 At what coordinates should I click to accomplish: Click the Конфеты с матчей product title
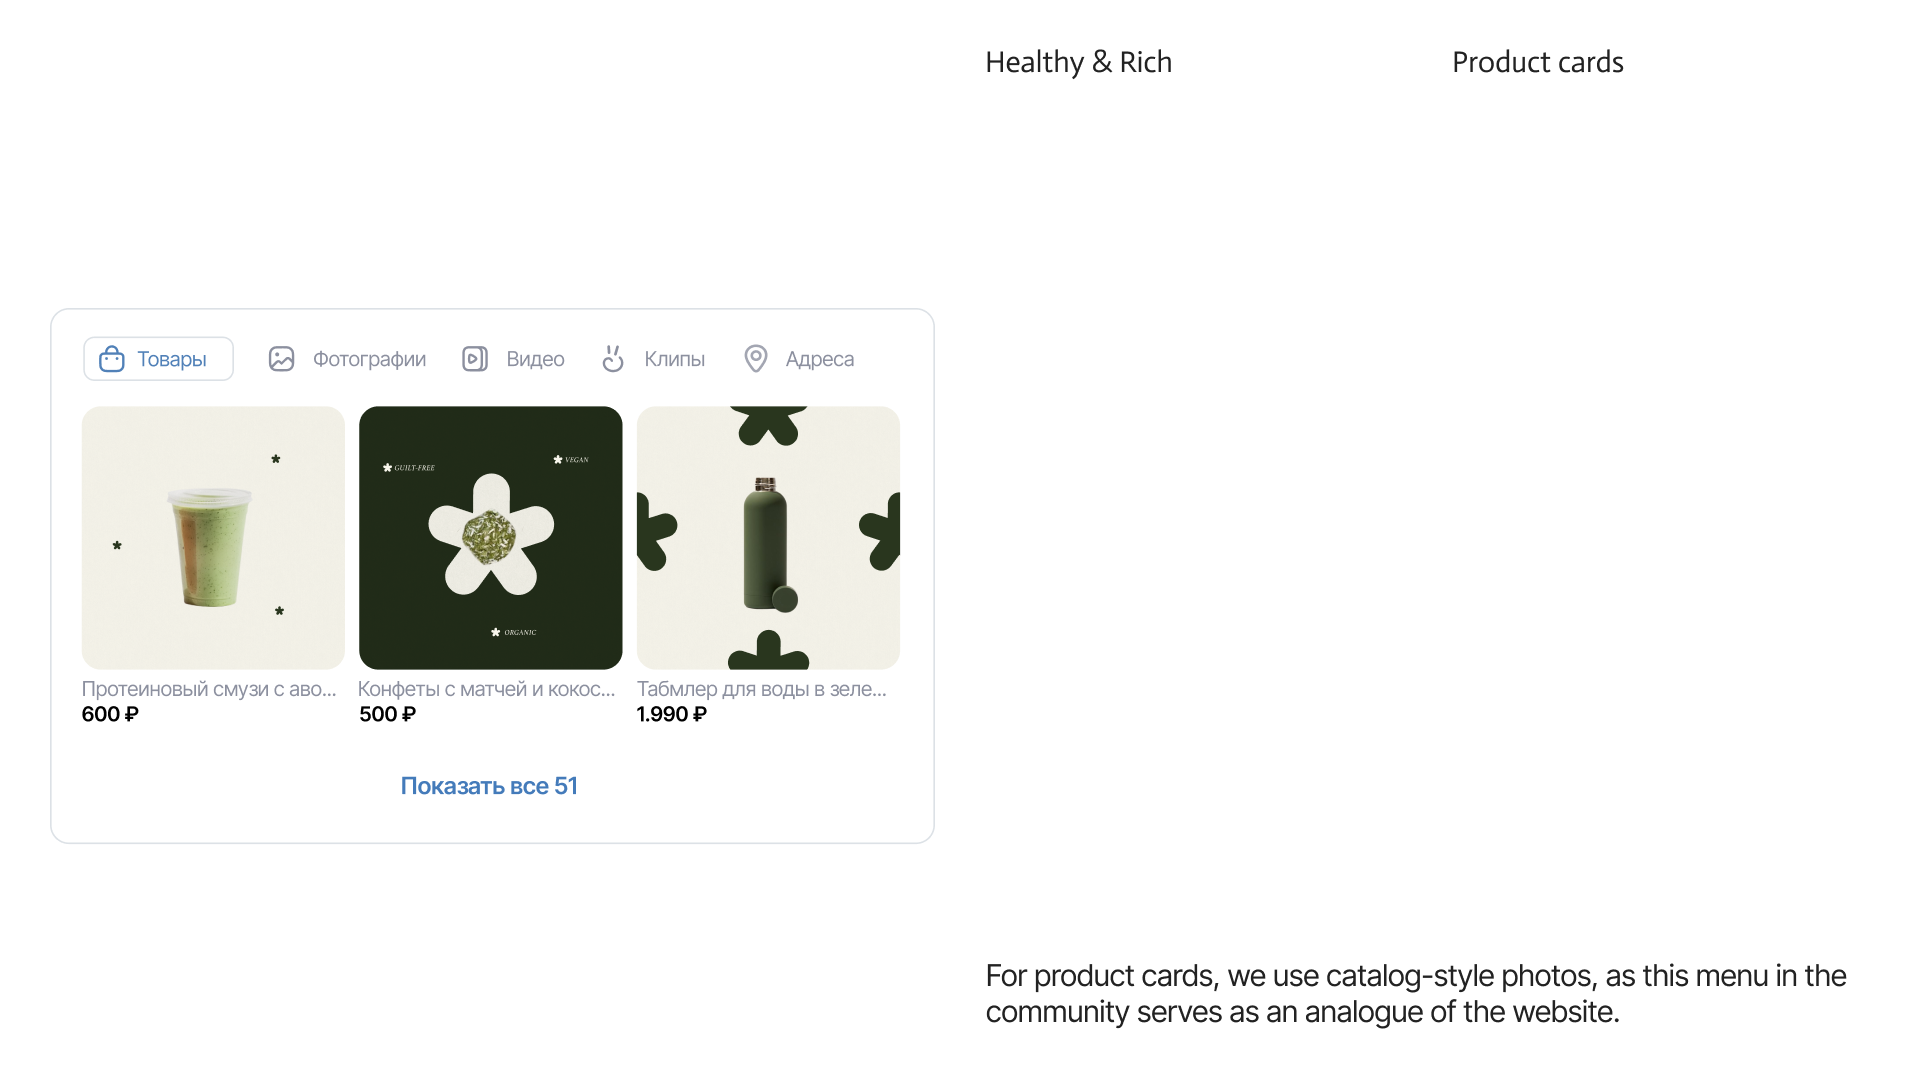tap(486, 689)
